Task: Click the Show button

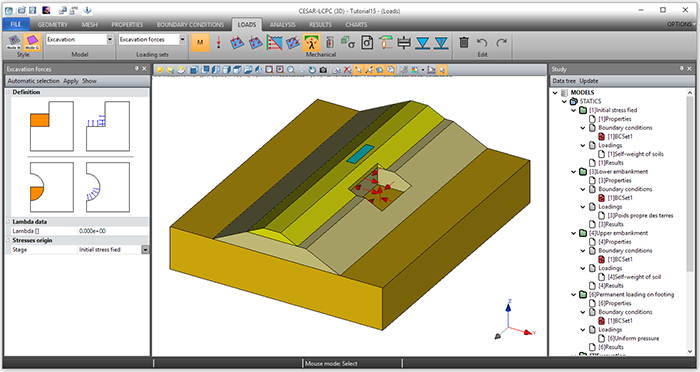Action: click(x=89, y=81)
